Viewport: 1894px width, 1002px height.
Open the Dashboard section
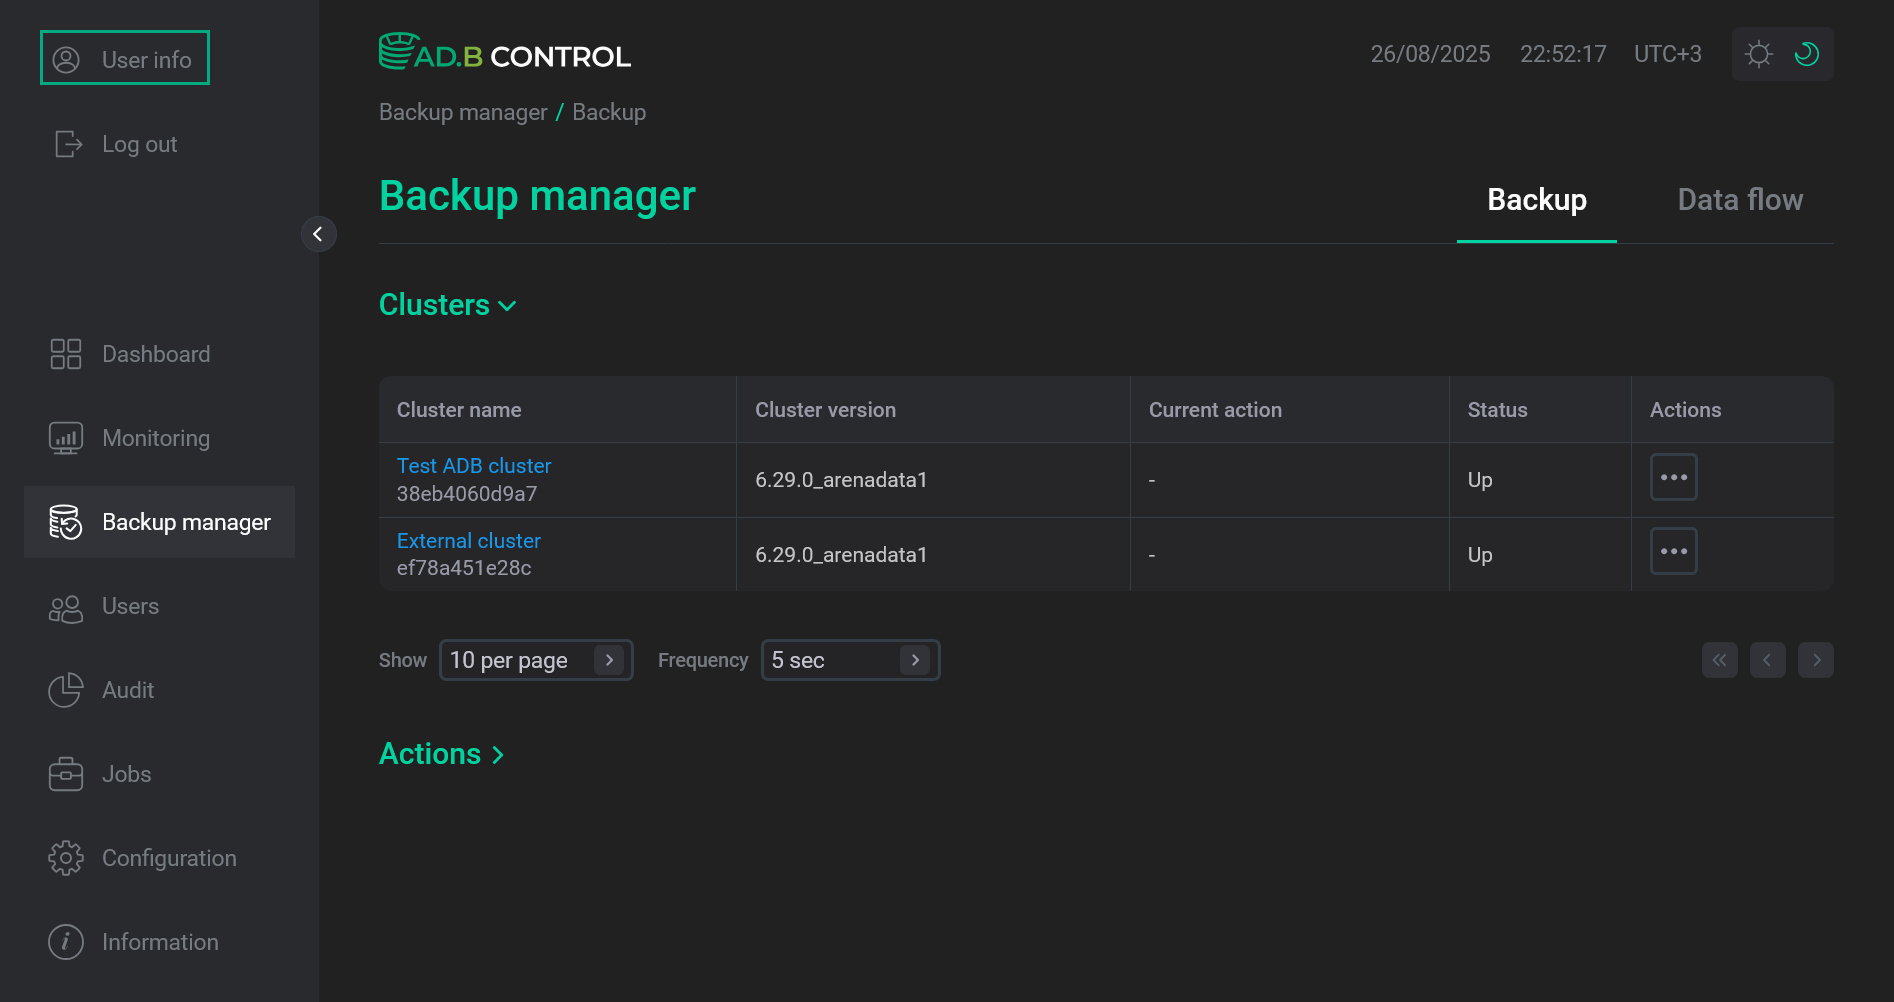coord(156,353)
